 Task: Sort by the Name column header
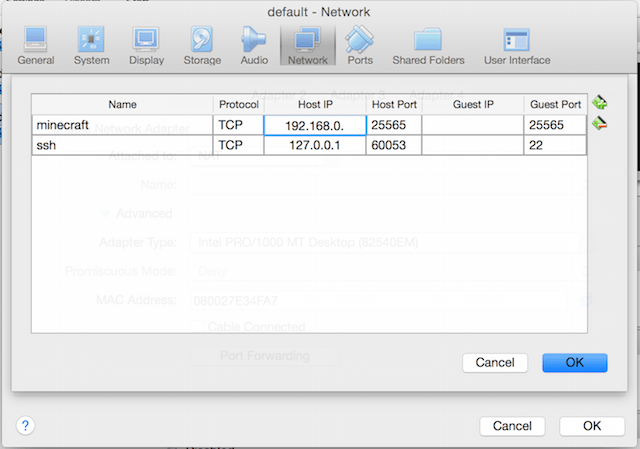click(122, 104)
